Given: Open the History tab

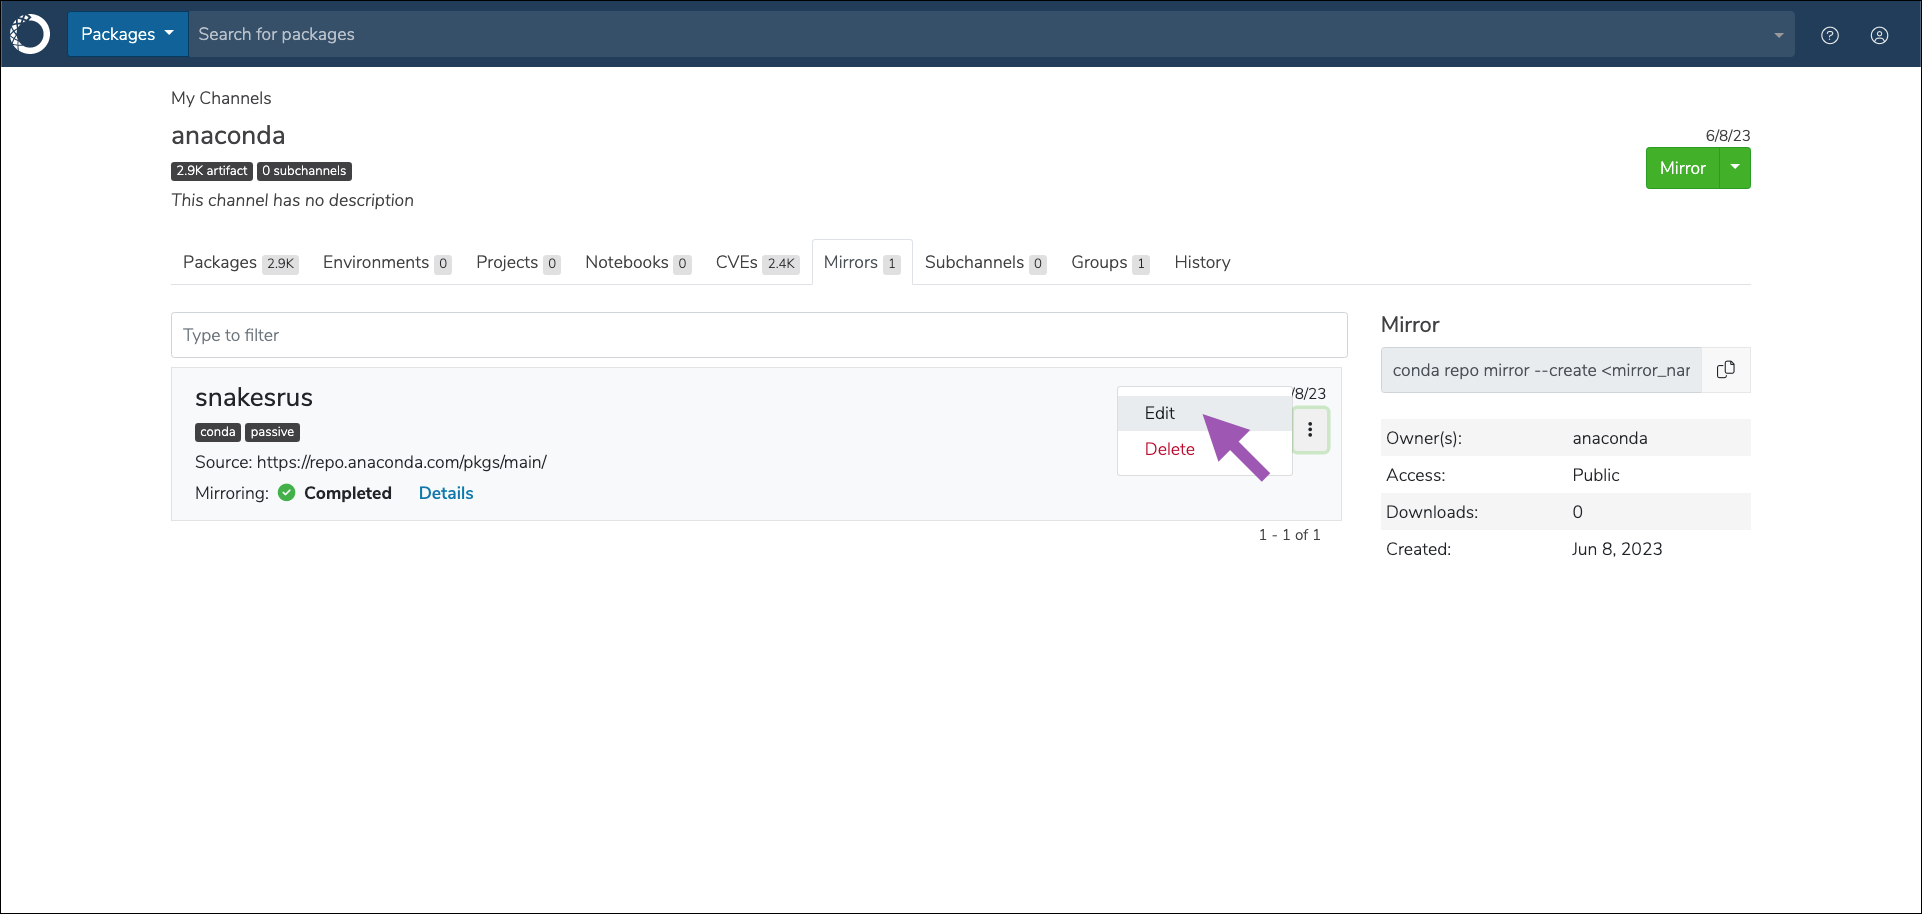Looking at the screenshot, I should (x=1202, y=262).
